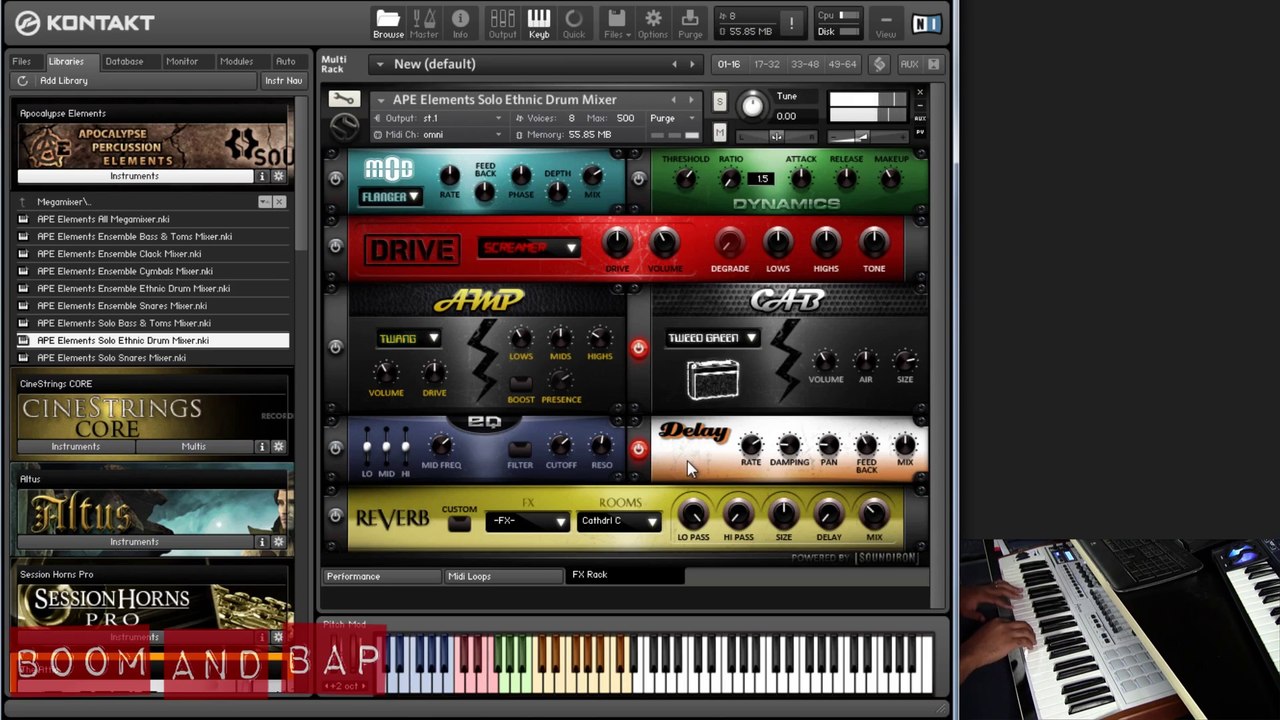Expand the New (default) multi menu

coord(379,64)
